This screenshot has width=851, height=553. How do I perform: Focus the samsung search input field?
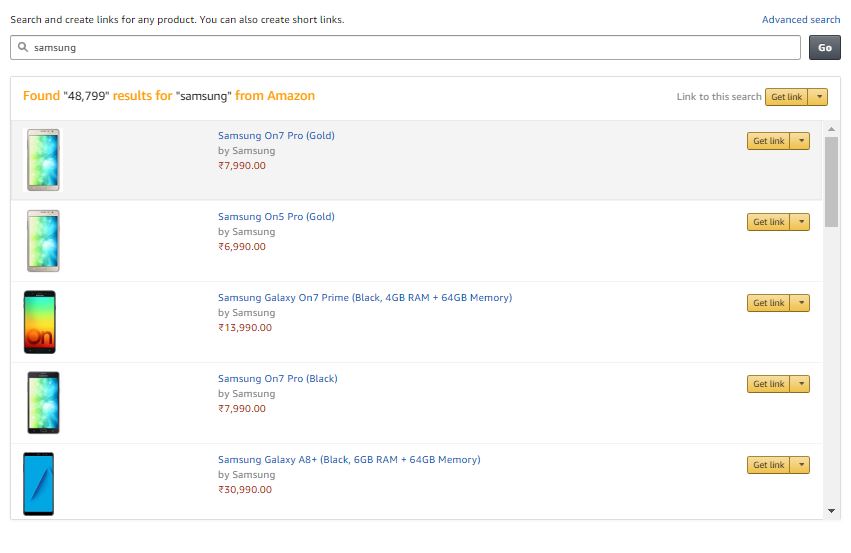(x=405, y=48)
